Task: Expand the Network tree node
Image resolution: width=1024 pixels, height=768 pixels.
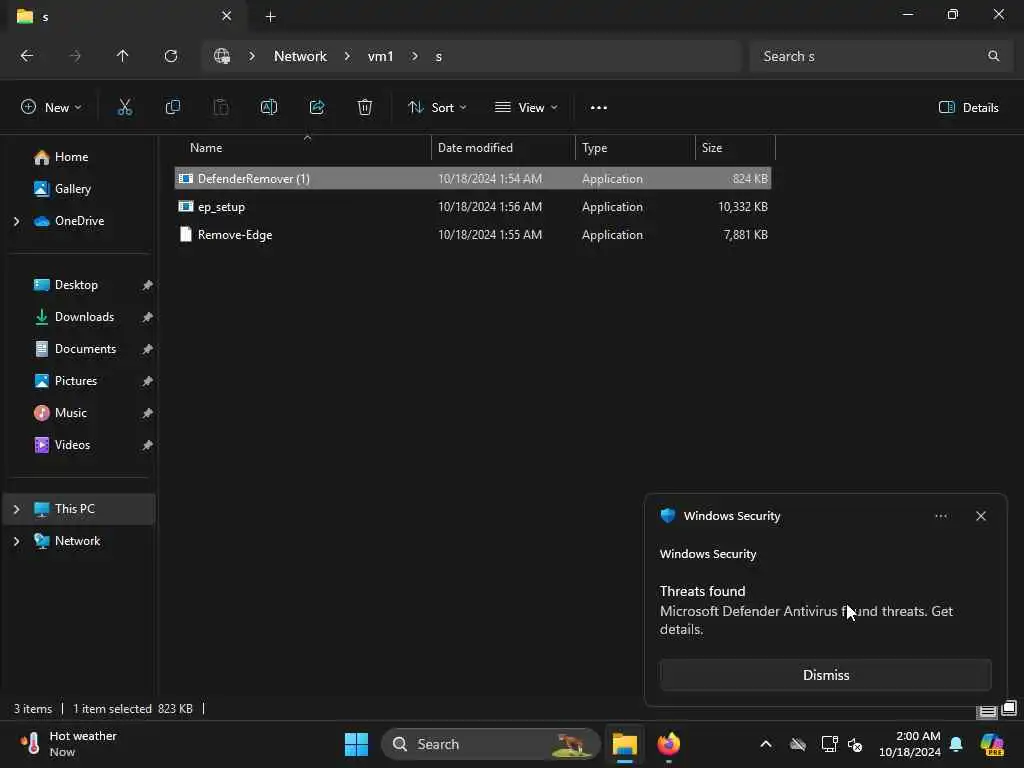Action: click(x=16, y=541)
